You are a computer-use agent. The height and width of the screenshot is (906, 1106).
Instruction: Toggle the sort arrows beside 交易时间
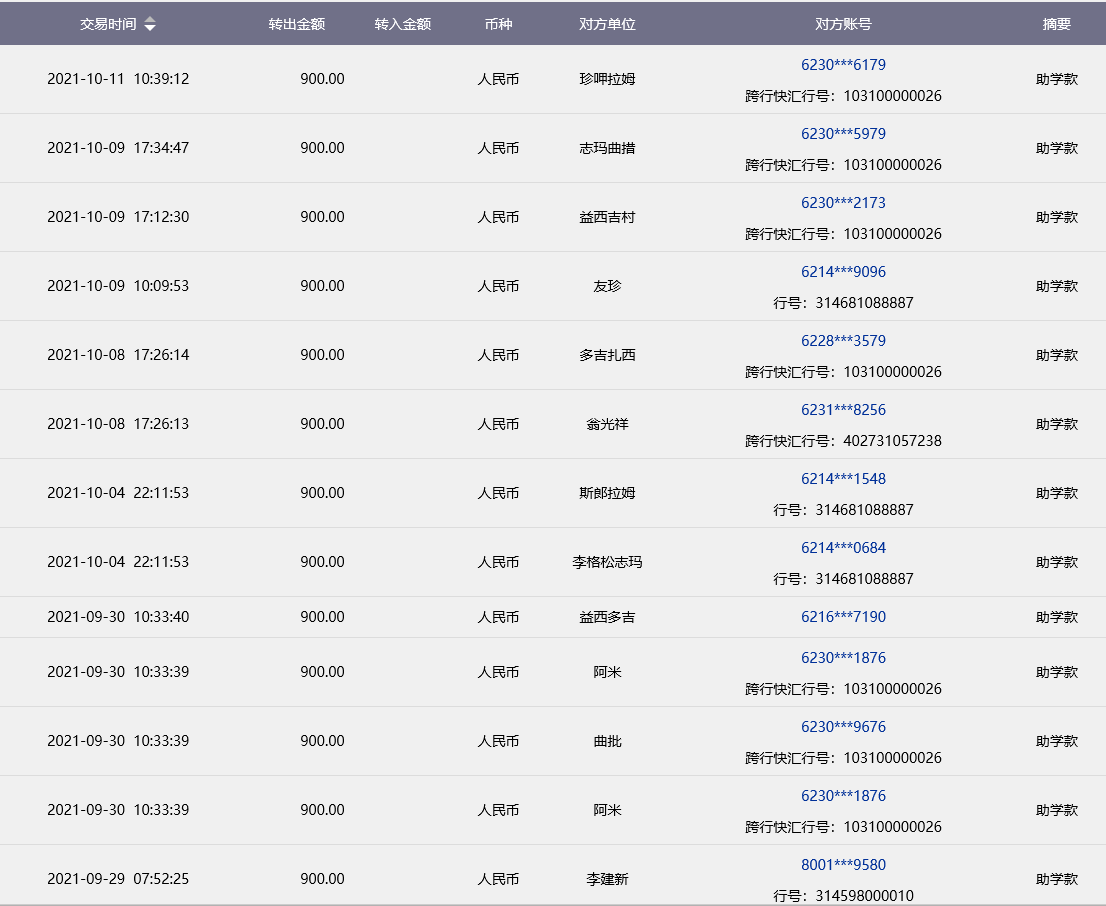[x=150, y=25]
